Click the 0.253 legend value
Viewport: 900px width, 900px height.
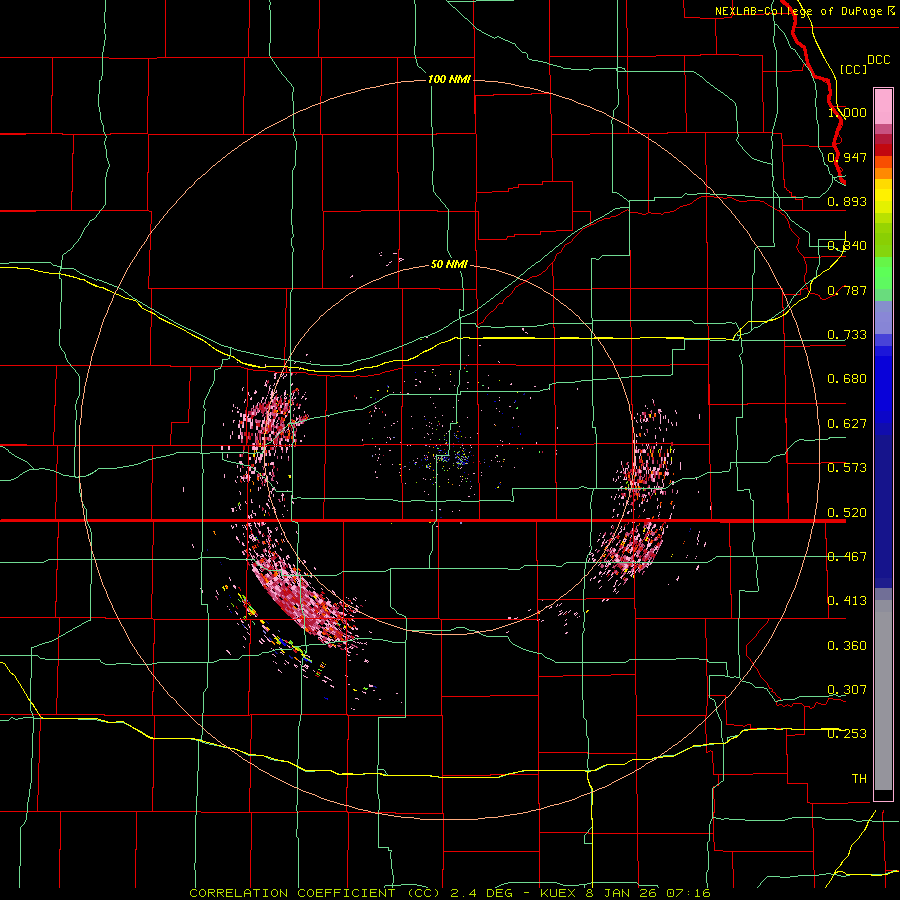click(x=847, y=734)
